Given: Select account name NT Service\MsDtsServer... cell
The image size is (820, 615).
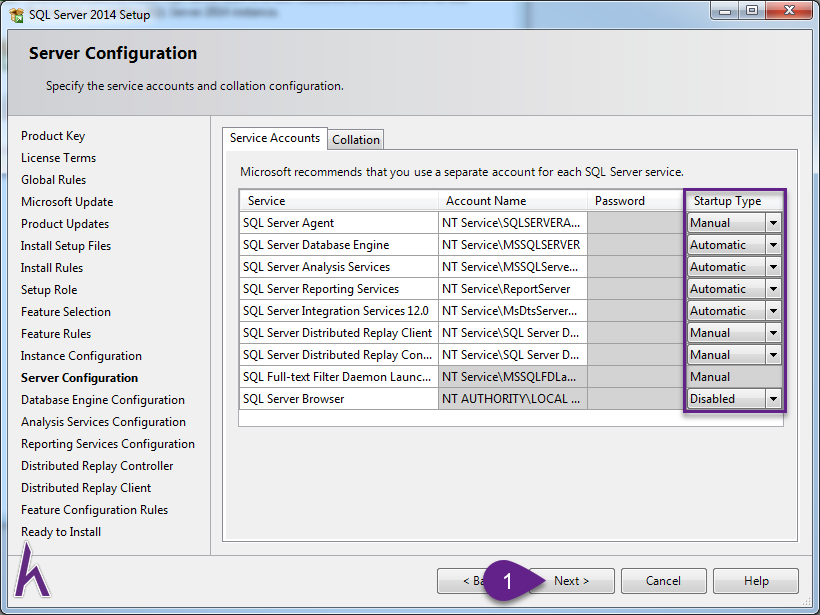Looking at the screenshot, I should click(x=512, y=311).
